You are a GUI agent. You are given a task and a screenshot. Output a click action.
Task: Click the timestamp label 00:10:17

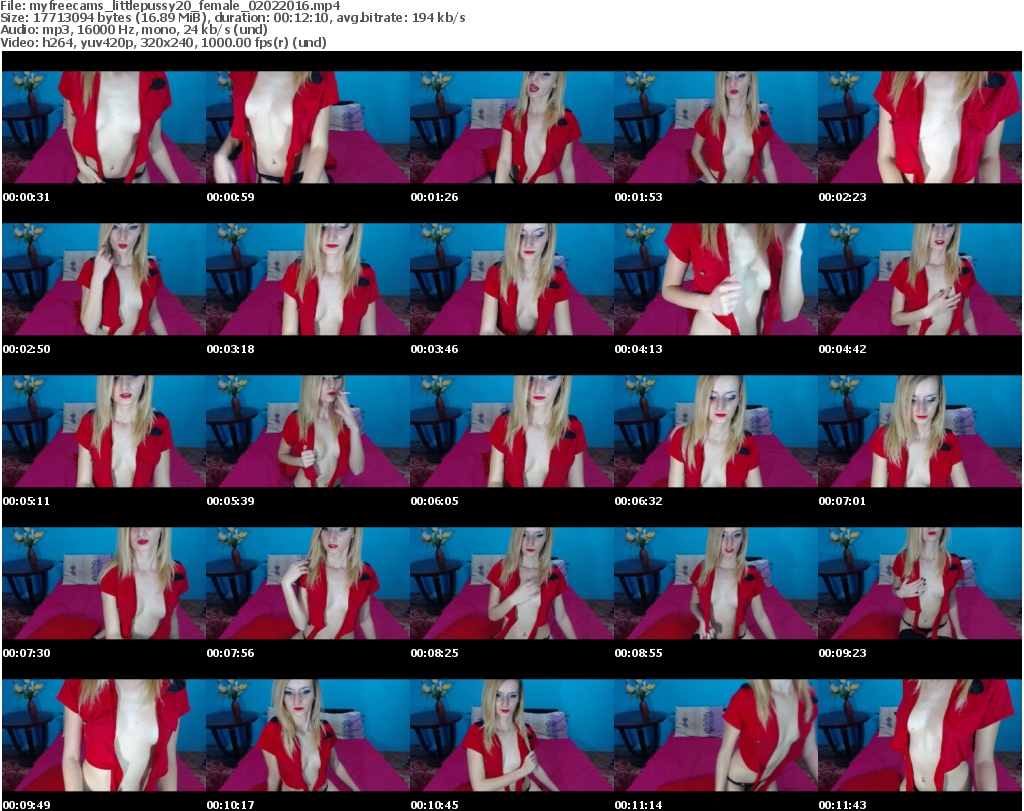coord(231,805)
